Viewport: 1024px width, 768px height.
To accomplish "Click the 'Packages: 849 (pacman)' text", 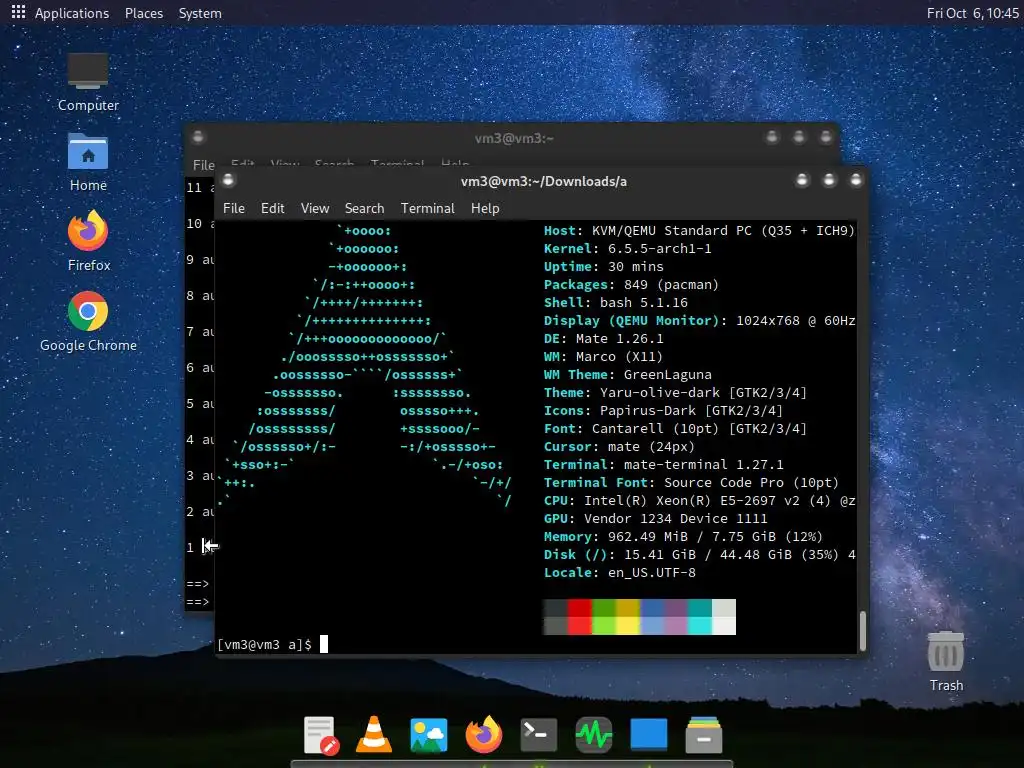I will pyautogui.click(x=631, y=285).
